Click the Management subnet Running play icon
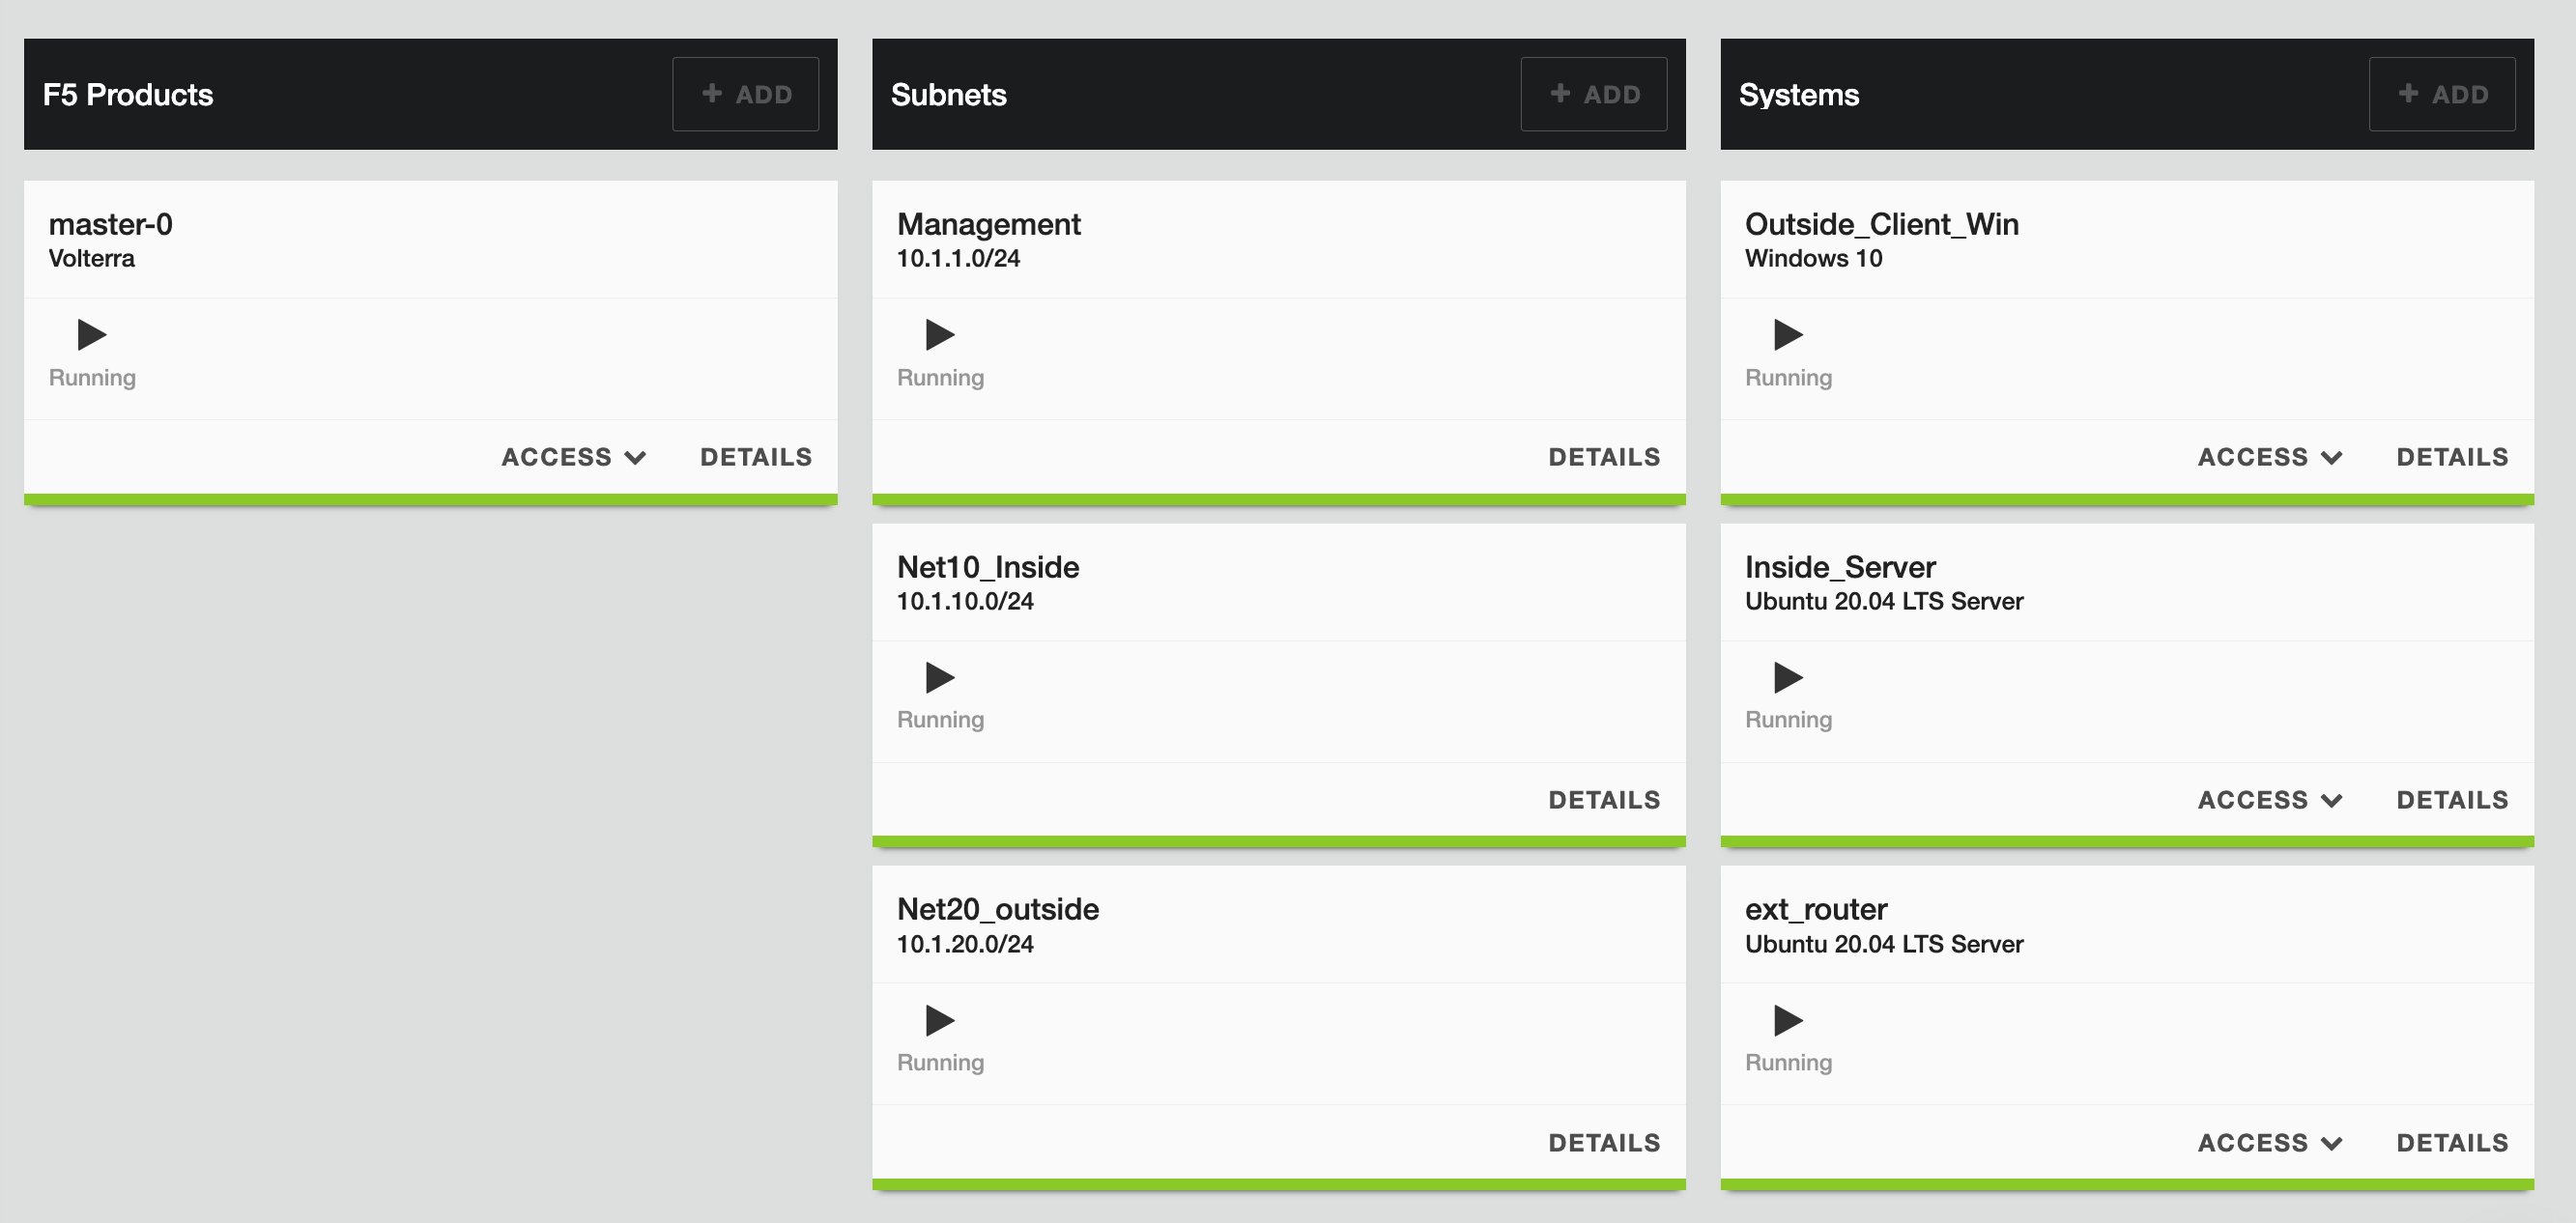 coord(939,334)
